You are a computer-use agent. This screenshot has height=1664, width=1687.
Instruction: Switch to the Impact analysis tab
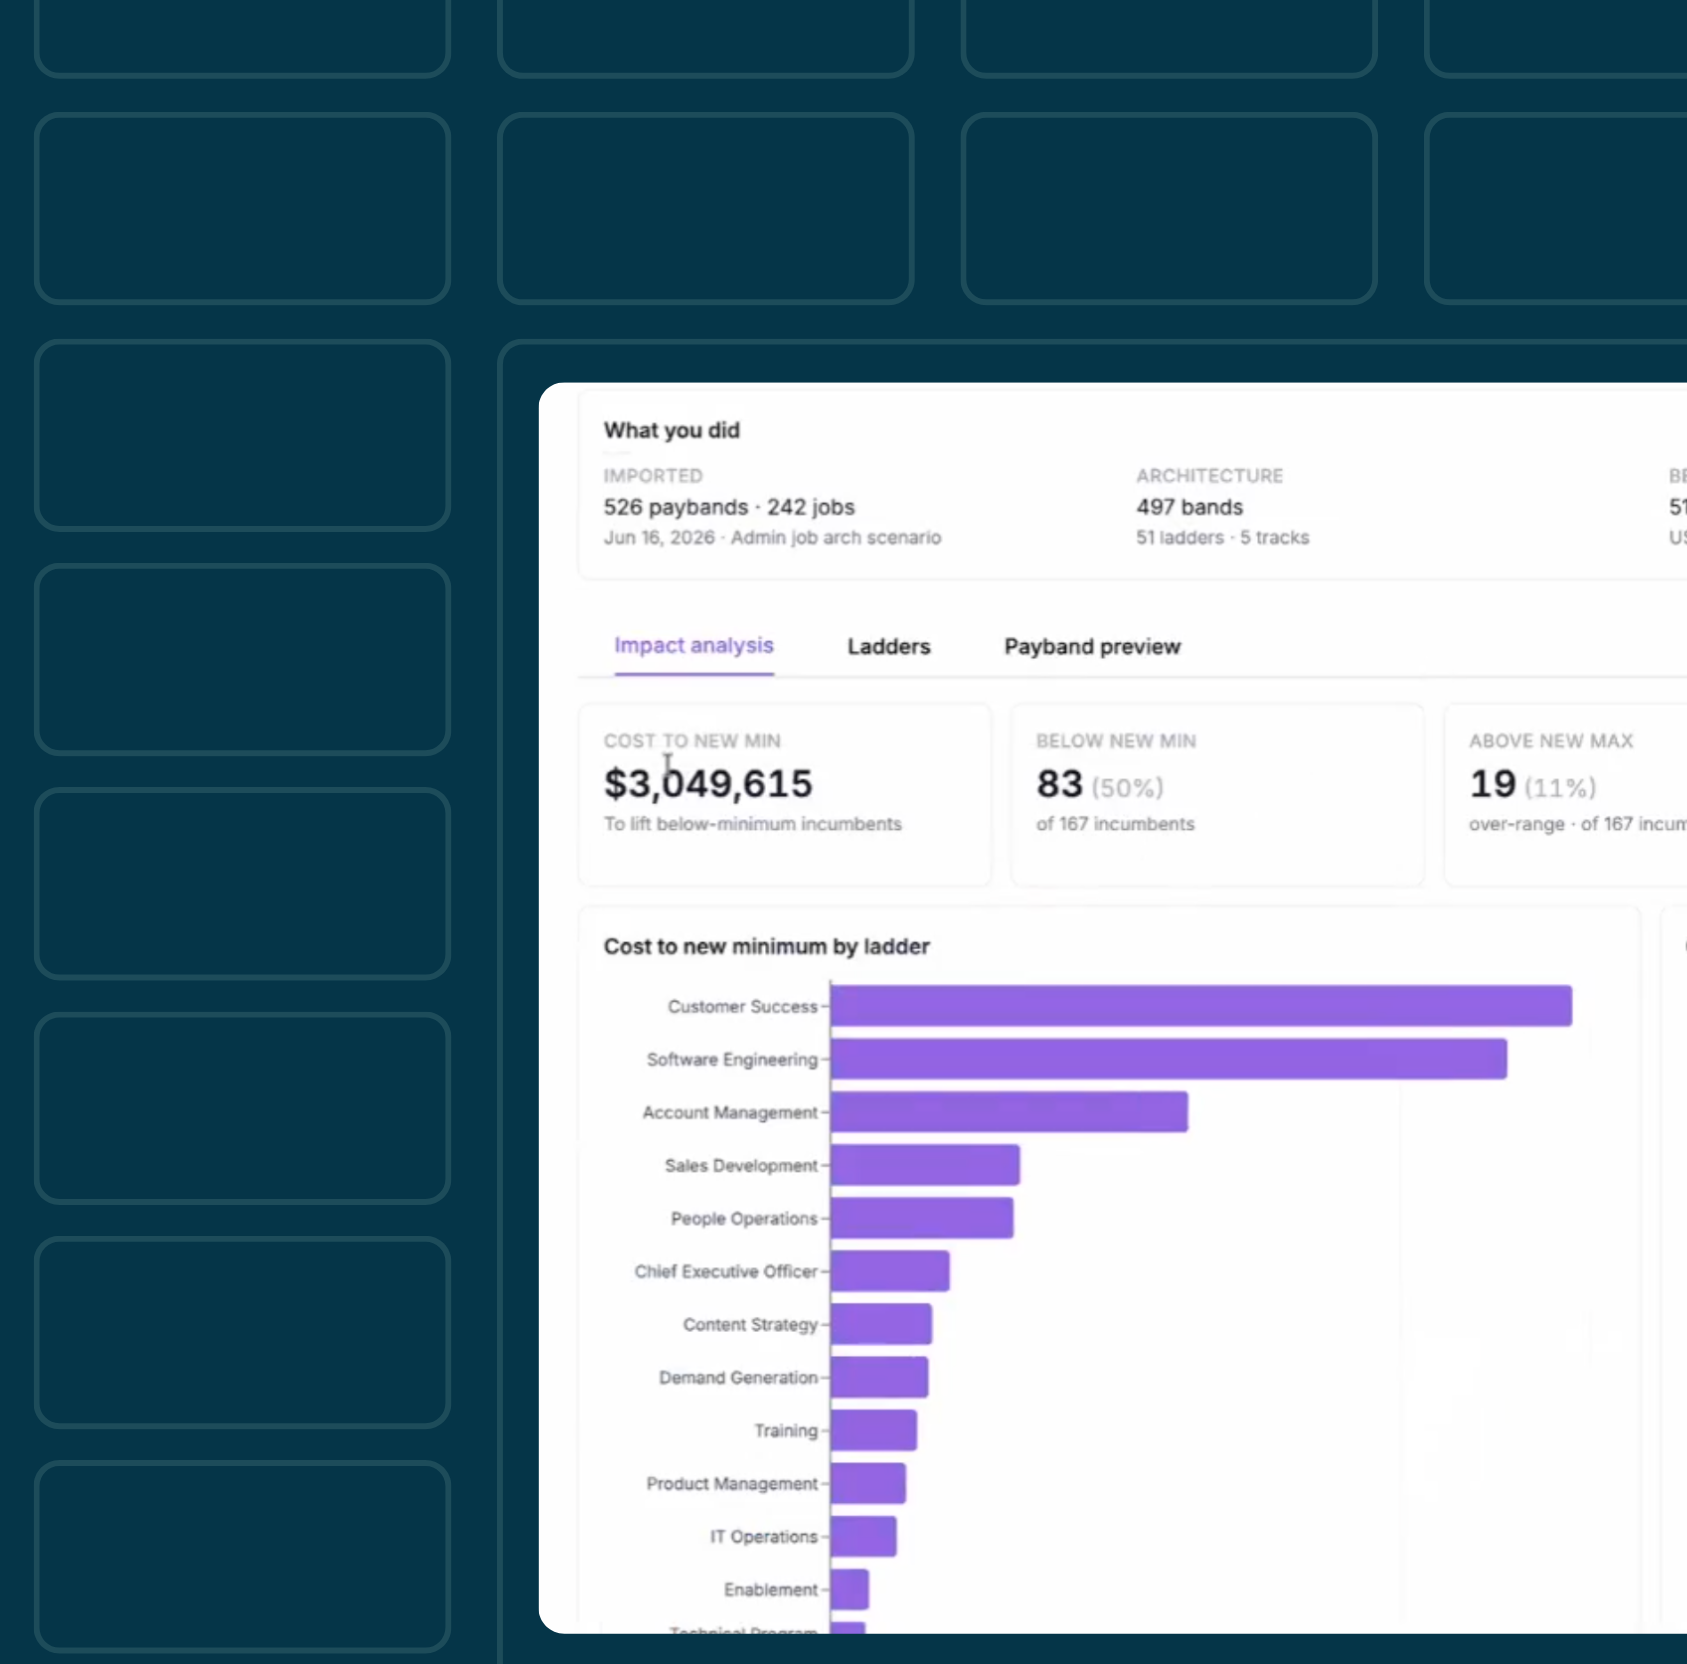point(694,646)
